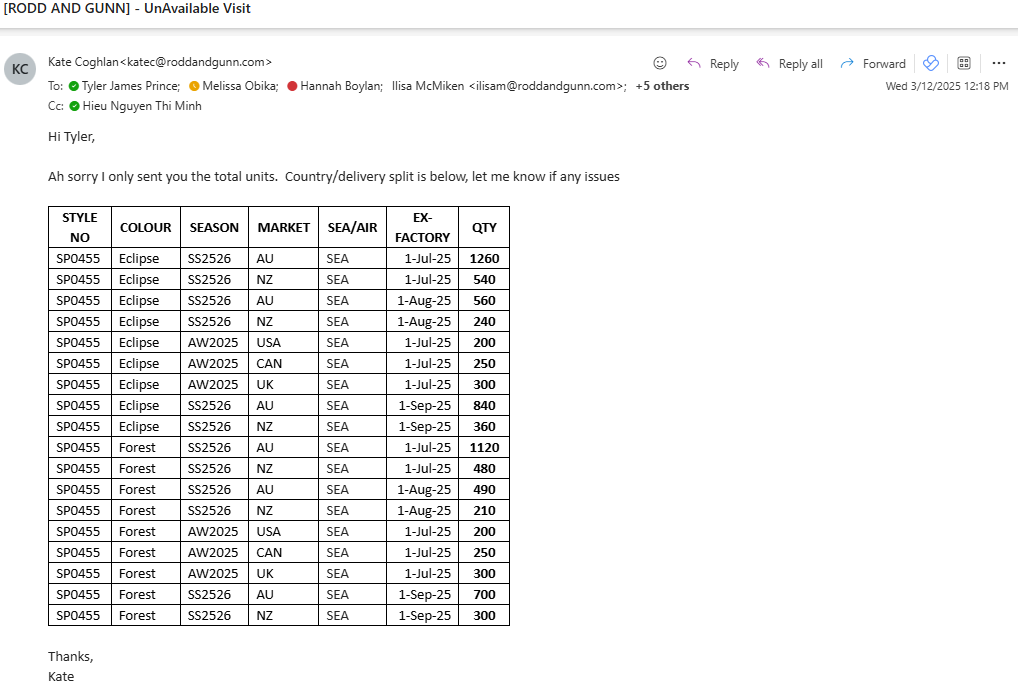Click the quantity cell 560
1018x688 pixels.
[484, 301]
